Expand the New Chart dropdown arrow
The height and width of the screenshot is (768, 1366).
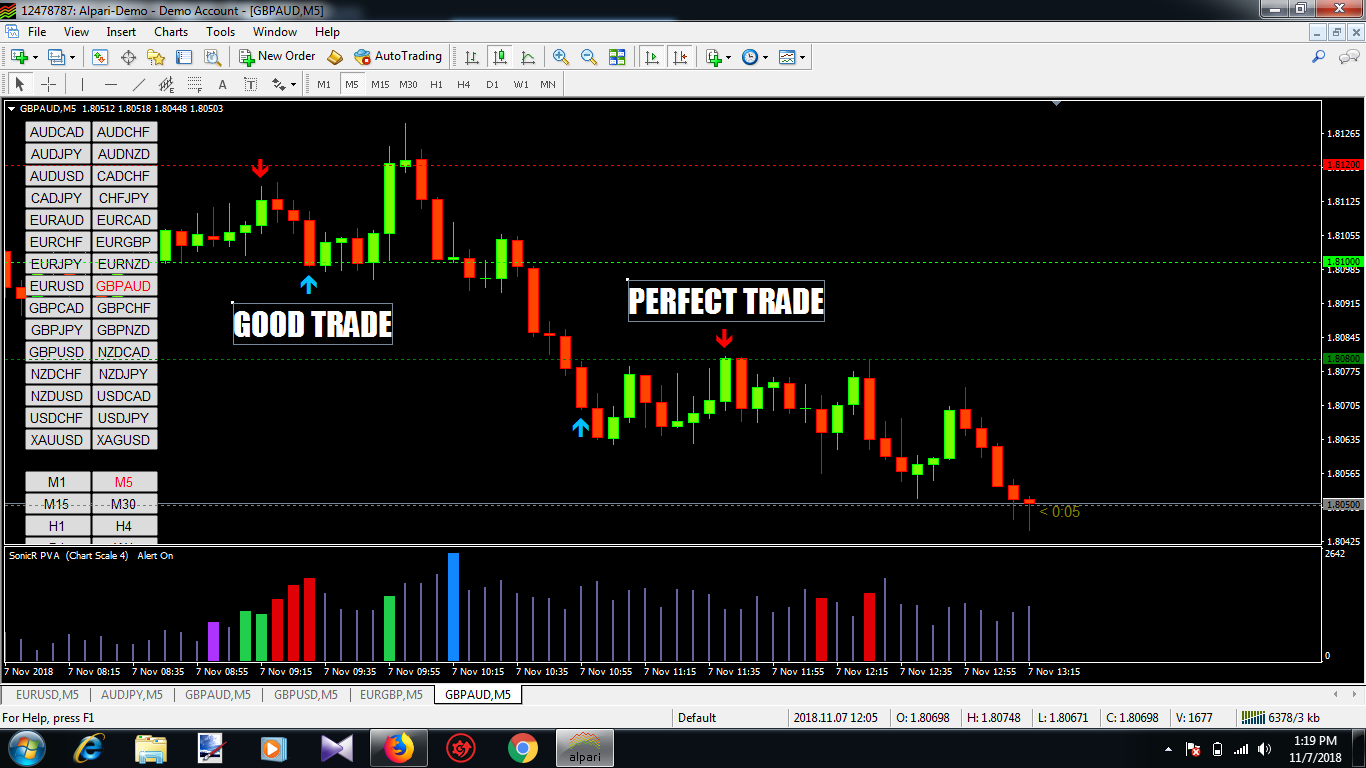35,57
